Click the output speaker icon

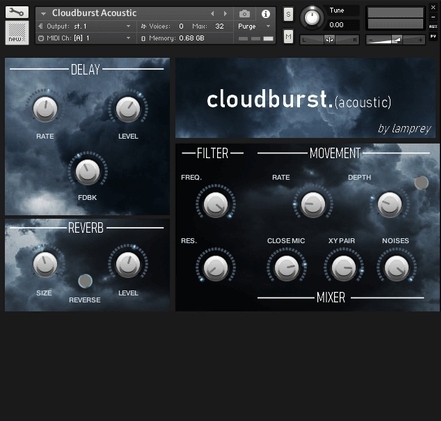click(41, 26)
